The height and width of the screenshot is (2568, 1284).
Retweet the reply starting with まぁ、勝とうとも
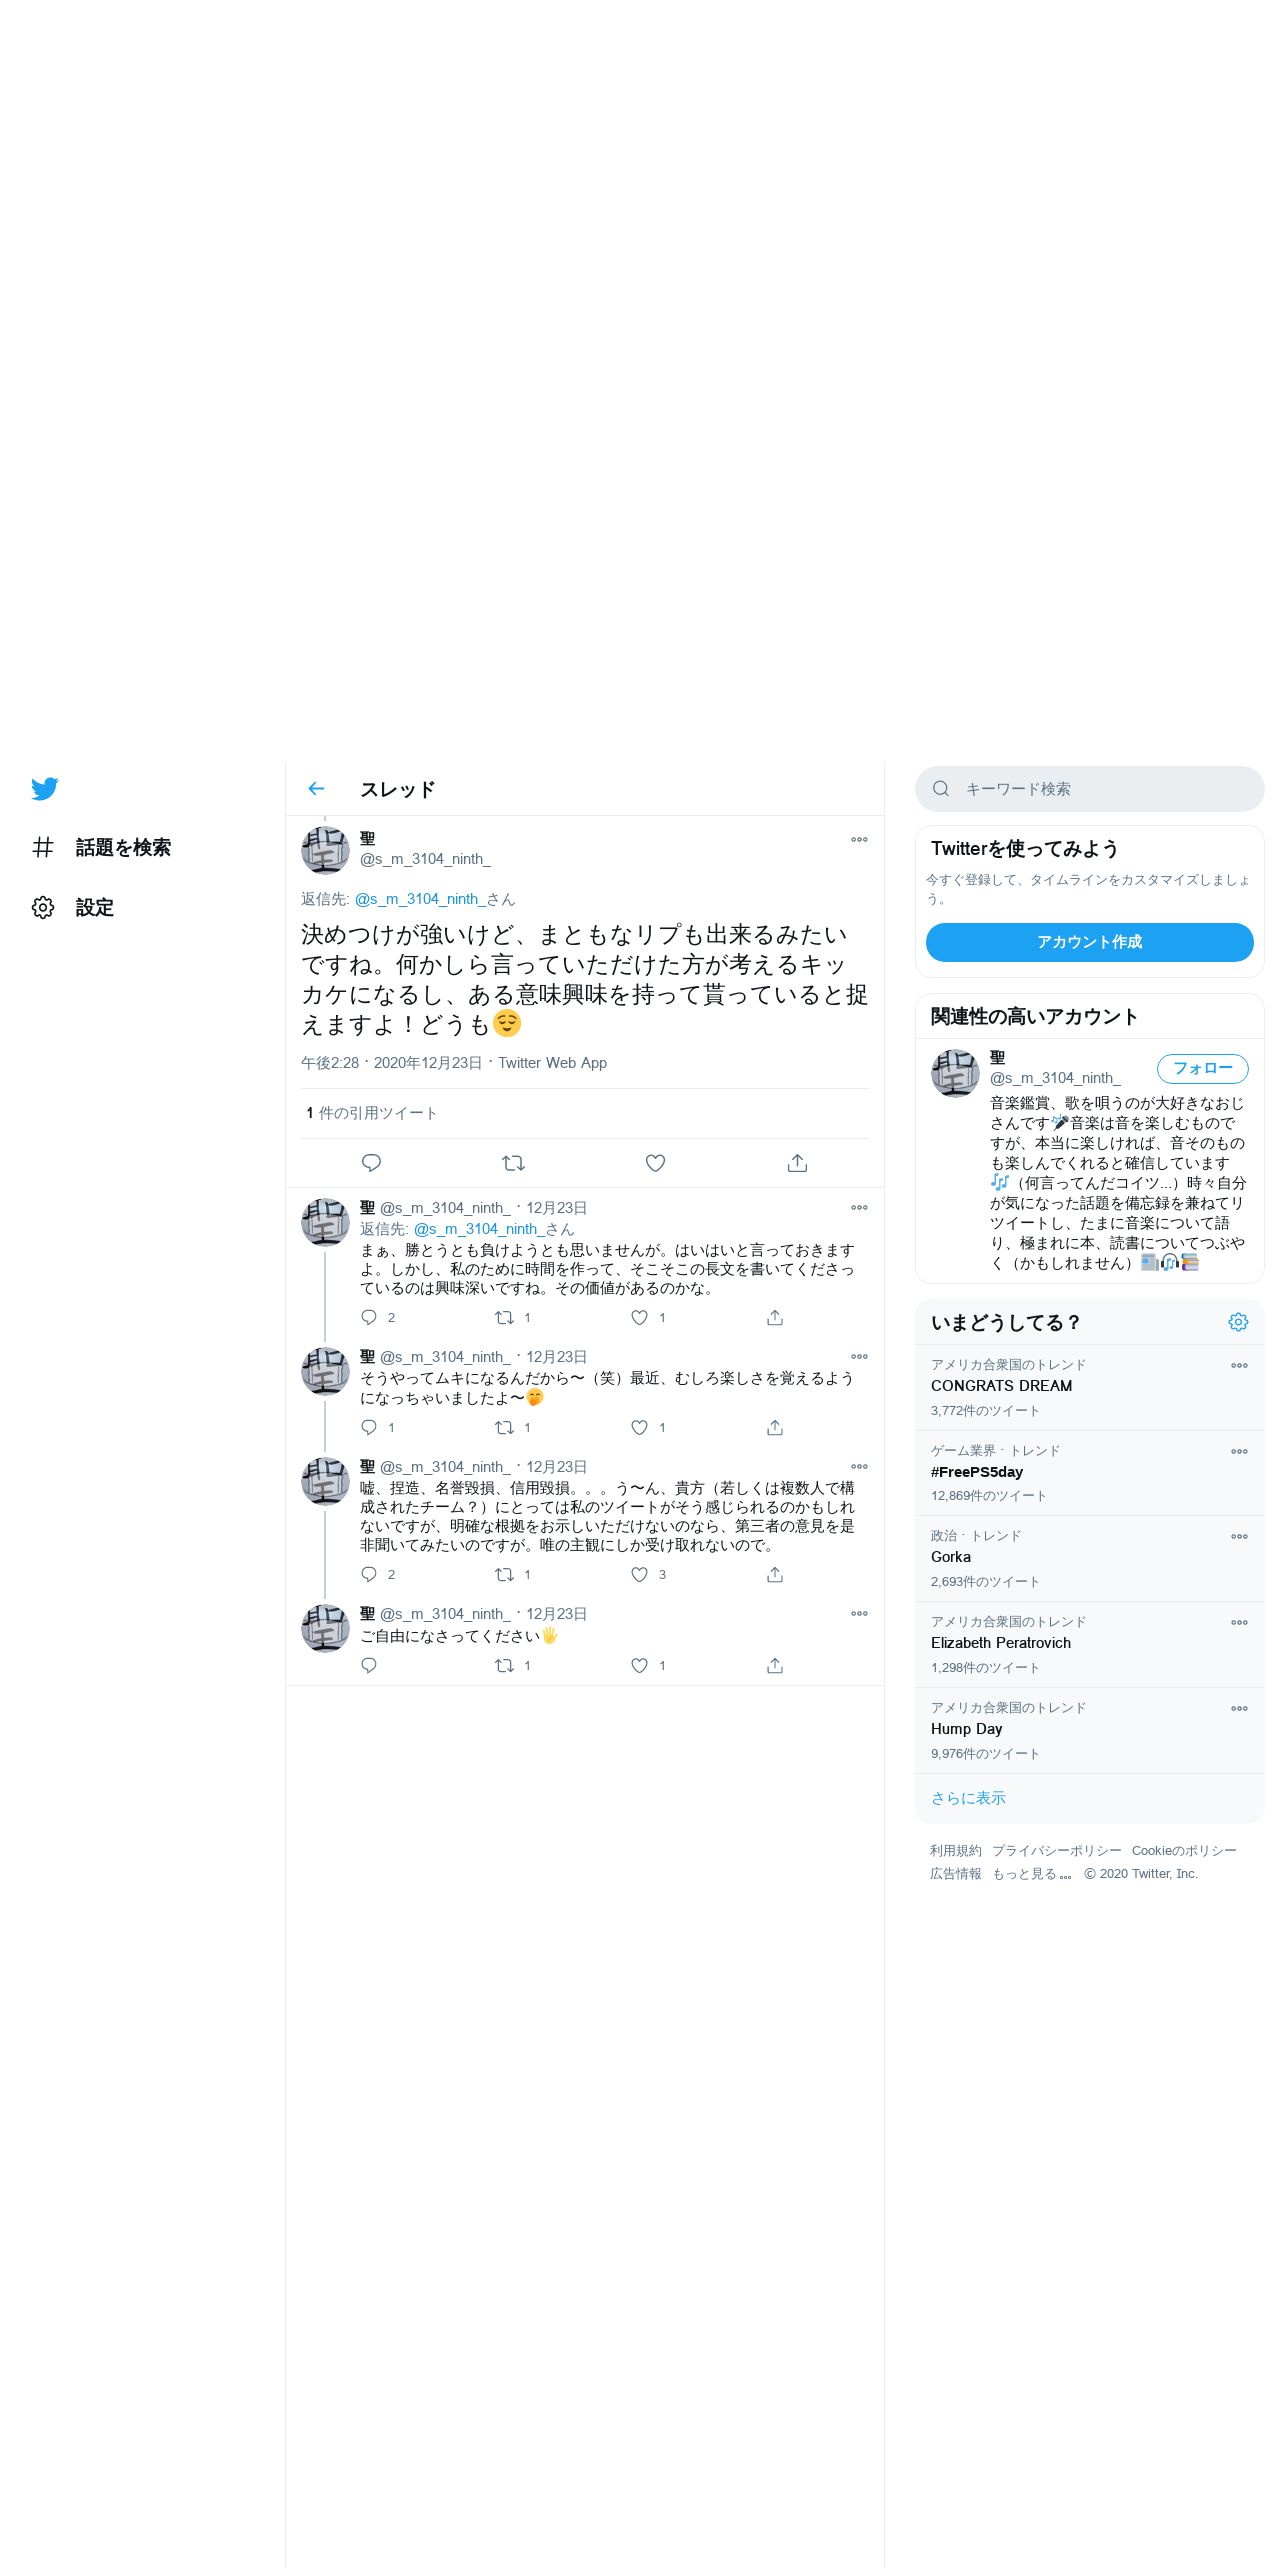[504, 1318]
